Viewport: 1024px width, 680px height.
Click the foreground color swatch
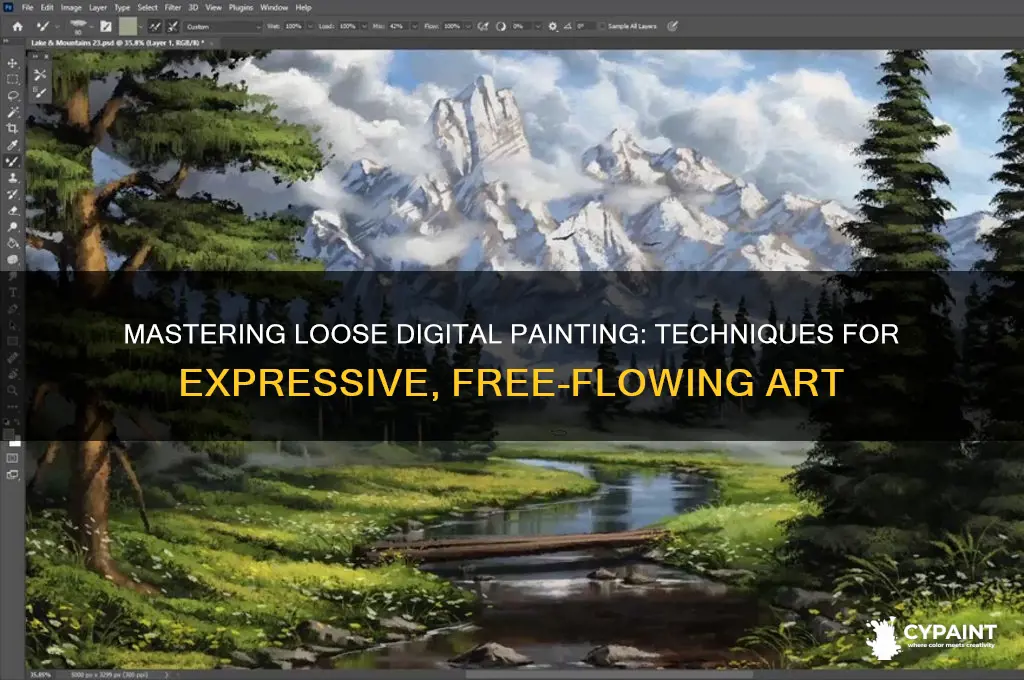click(8, 434)
